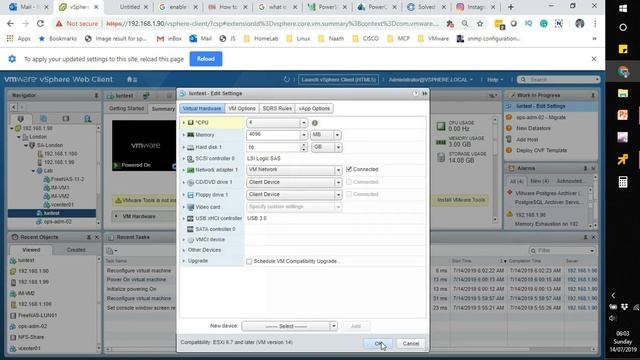Open the Memory unit MB dropdown

pos(338,135)
